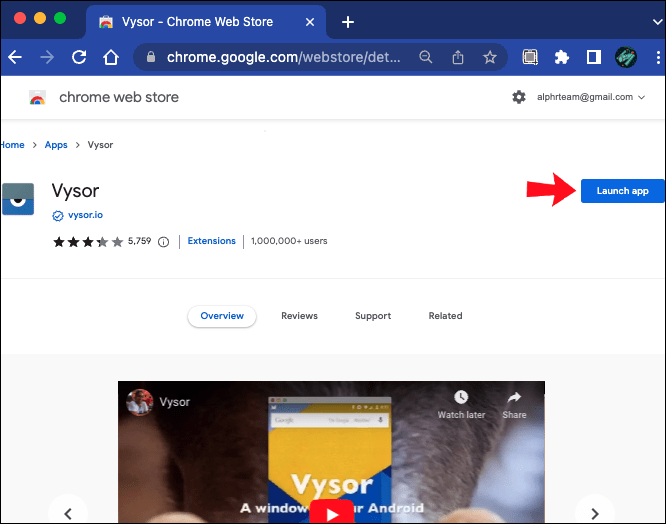Switch to the Reviews tab
The image size is (666, 524).
299,316
